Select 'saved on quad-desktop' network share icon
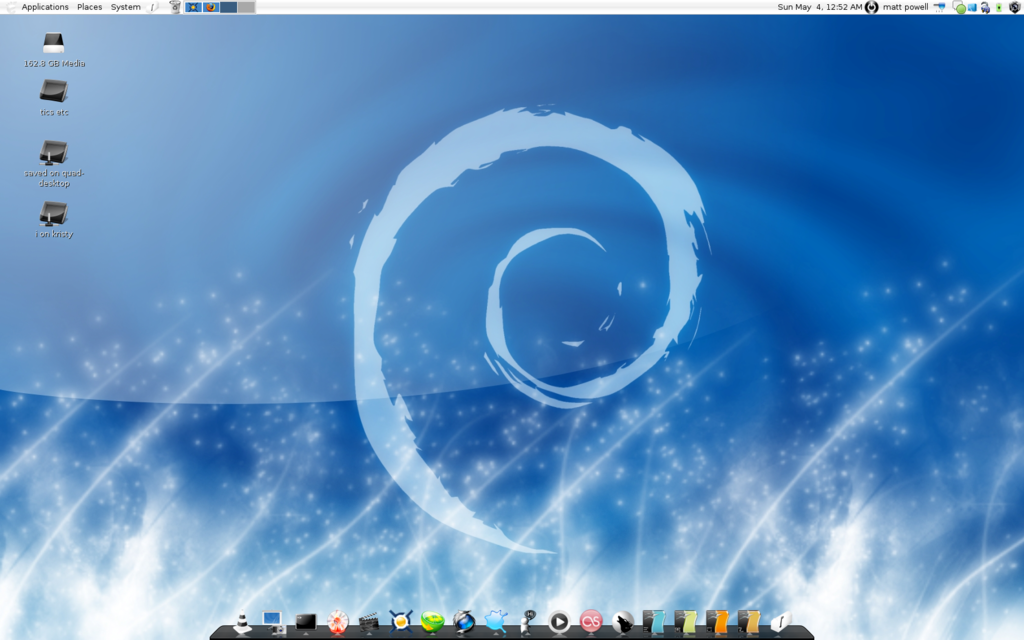The height and width of the screenshot is (640, 1024). [54, 164]
